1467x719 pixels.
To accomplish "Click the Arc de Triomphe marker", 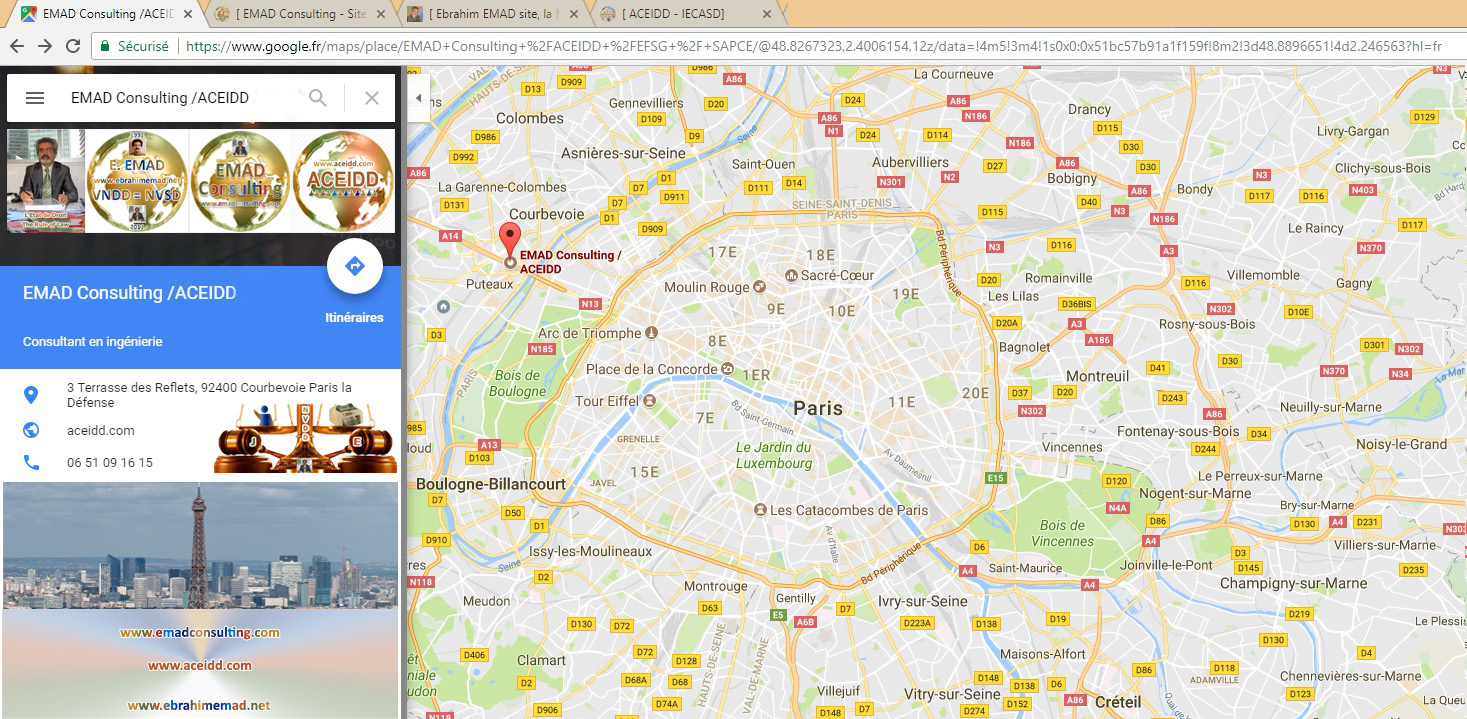I will [652, 333].
